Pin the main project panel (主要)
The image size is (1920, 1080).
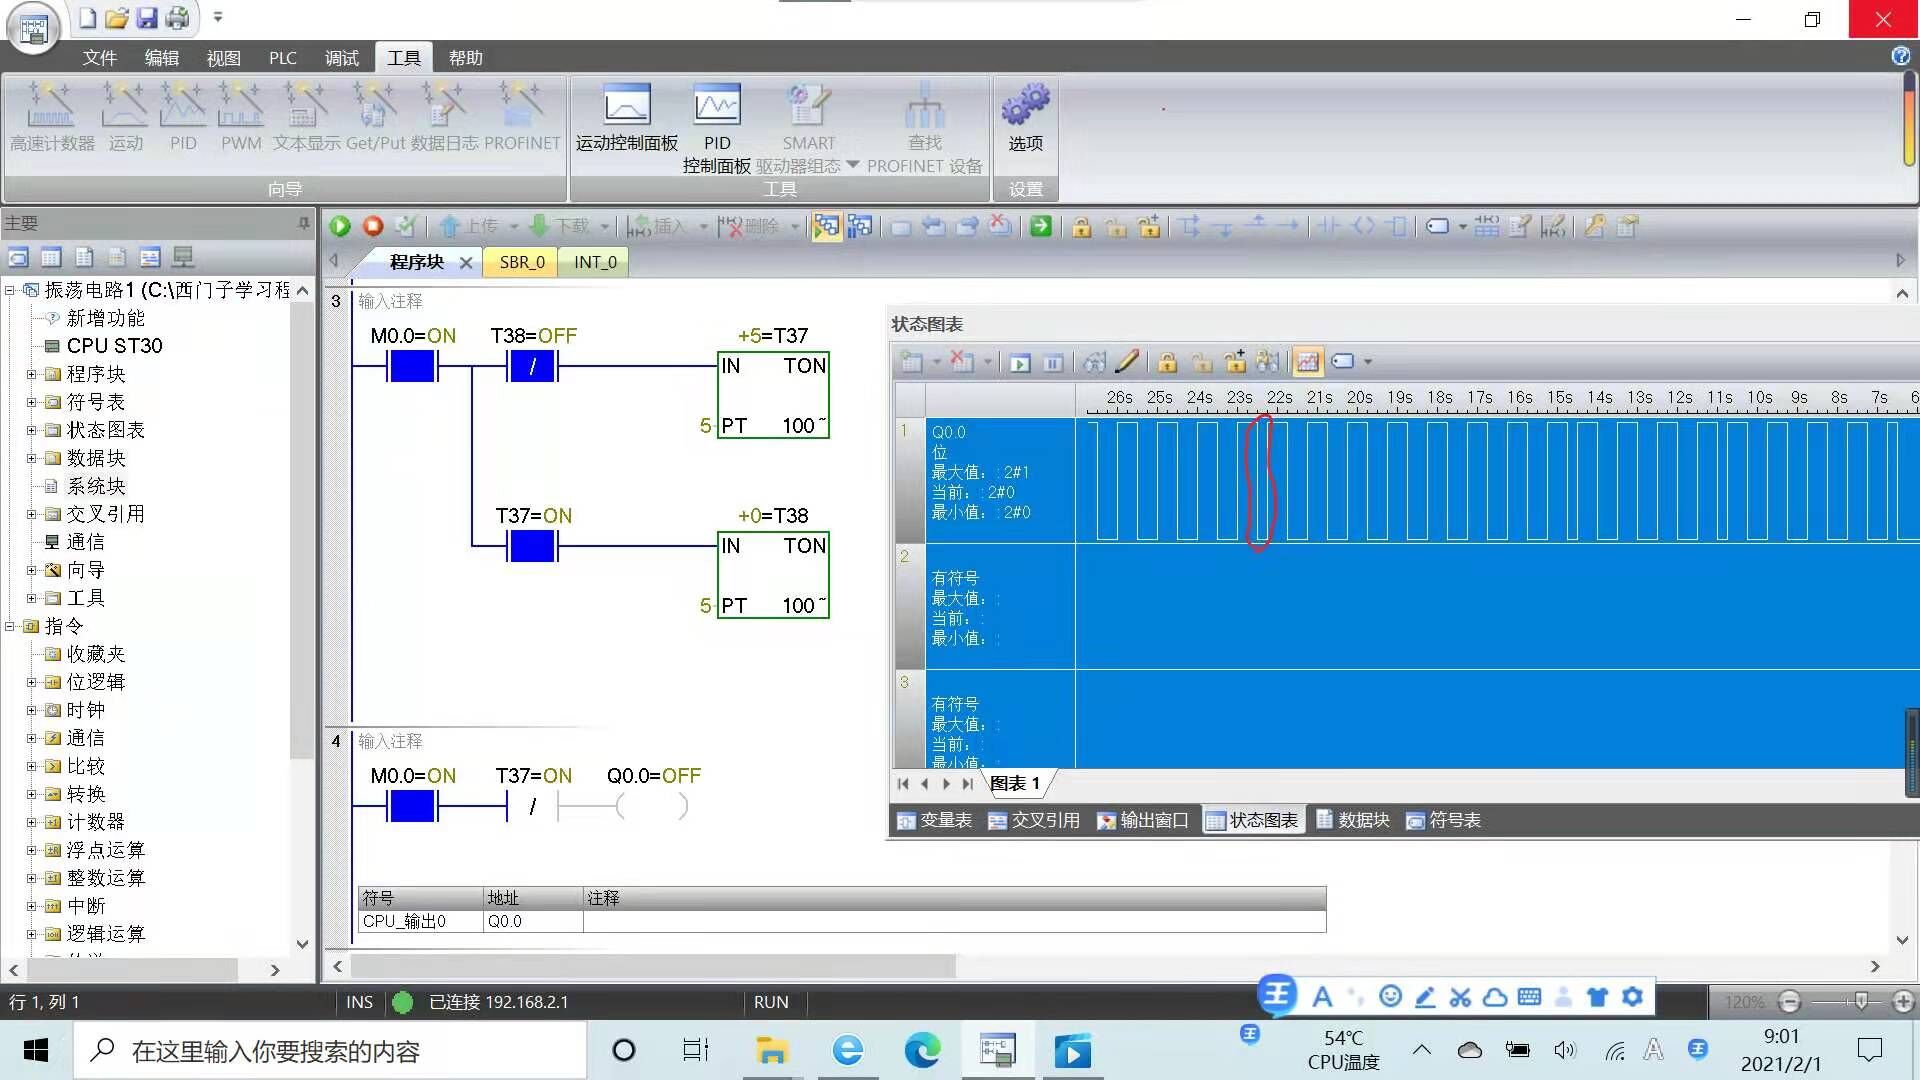tap(304, 223)
